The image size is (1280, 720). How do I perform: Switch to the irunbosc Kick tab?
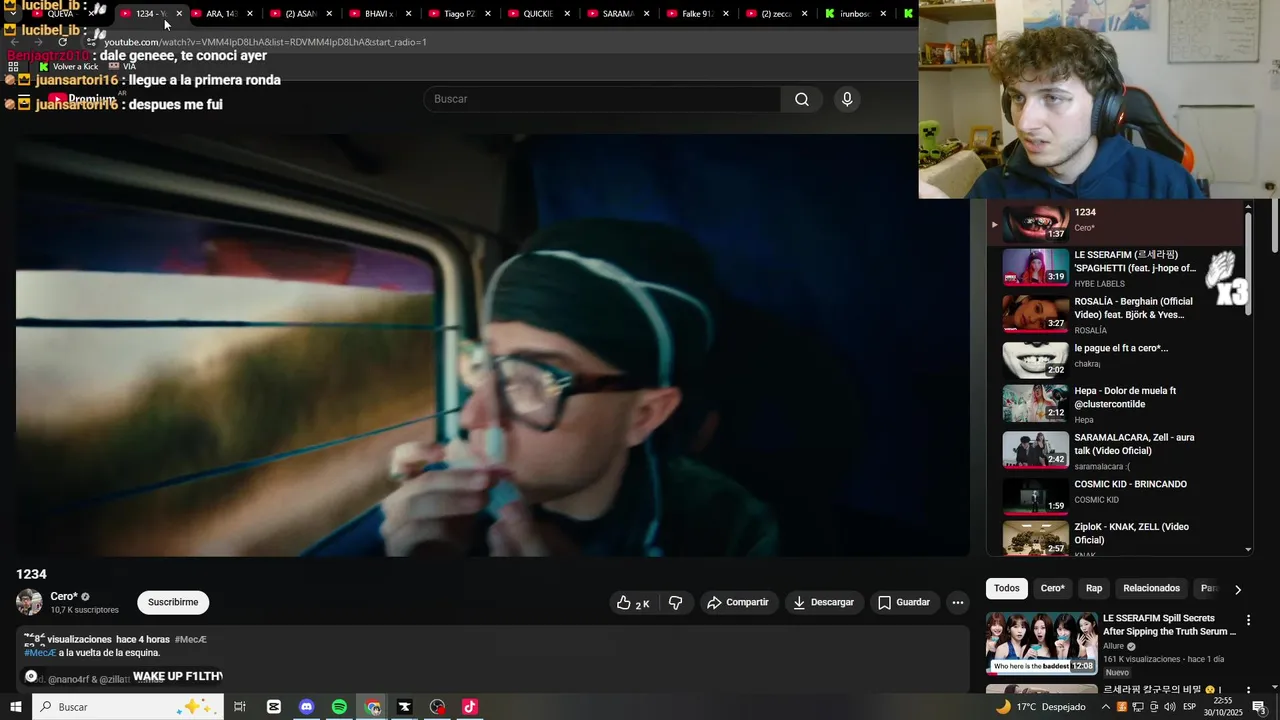point(855,14)
